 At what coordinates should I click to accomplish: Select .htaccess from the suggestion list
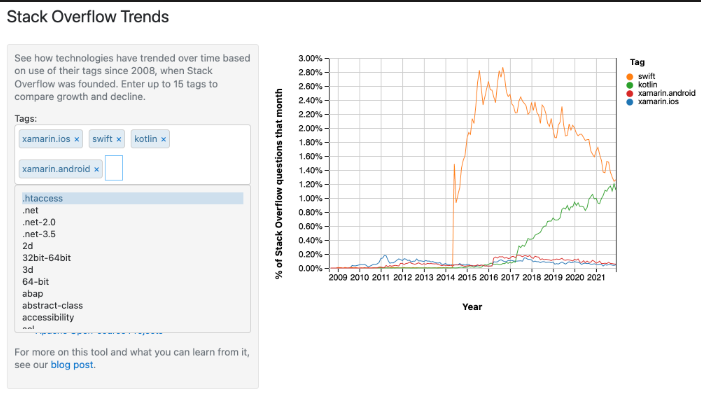(x=132, y=199)
